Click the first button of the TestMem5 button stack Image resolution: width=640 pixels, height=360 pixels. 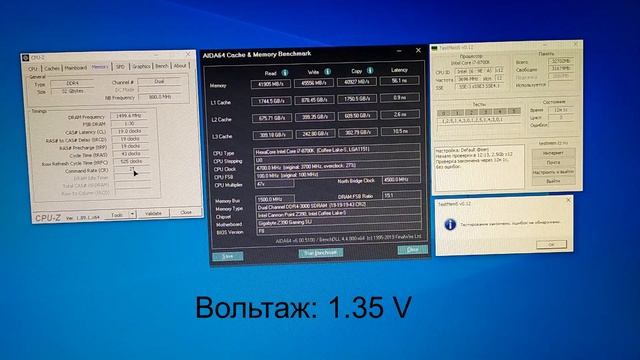pyautogui.click(x=553, y=153)
